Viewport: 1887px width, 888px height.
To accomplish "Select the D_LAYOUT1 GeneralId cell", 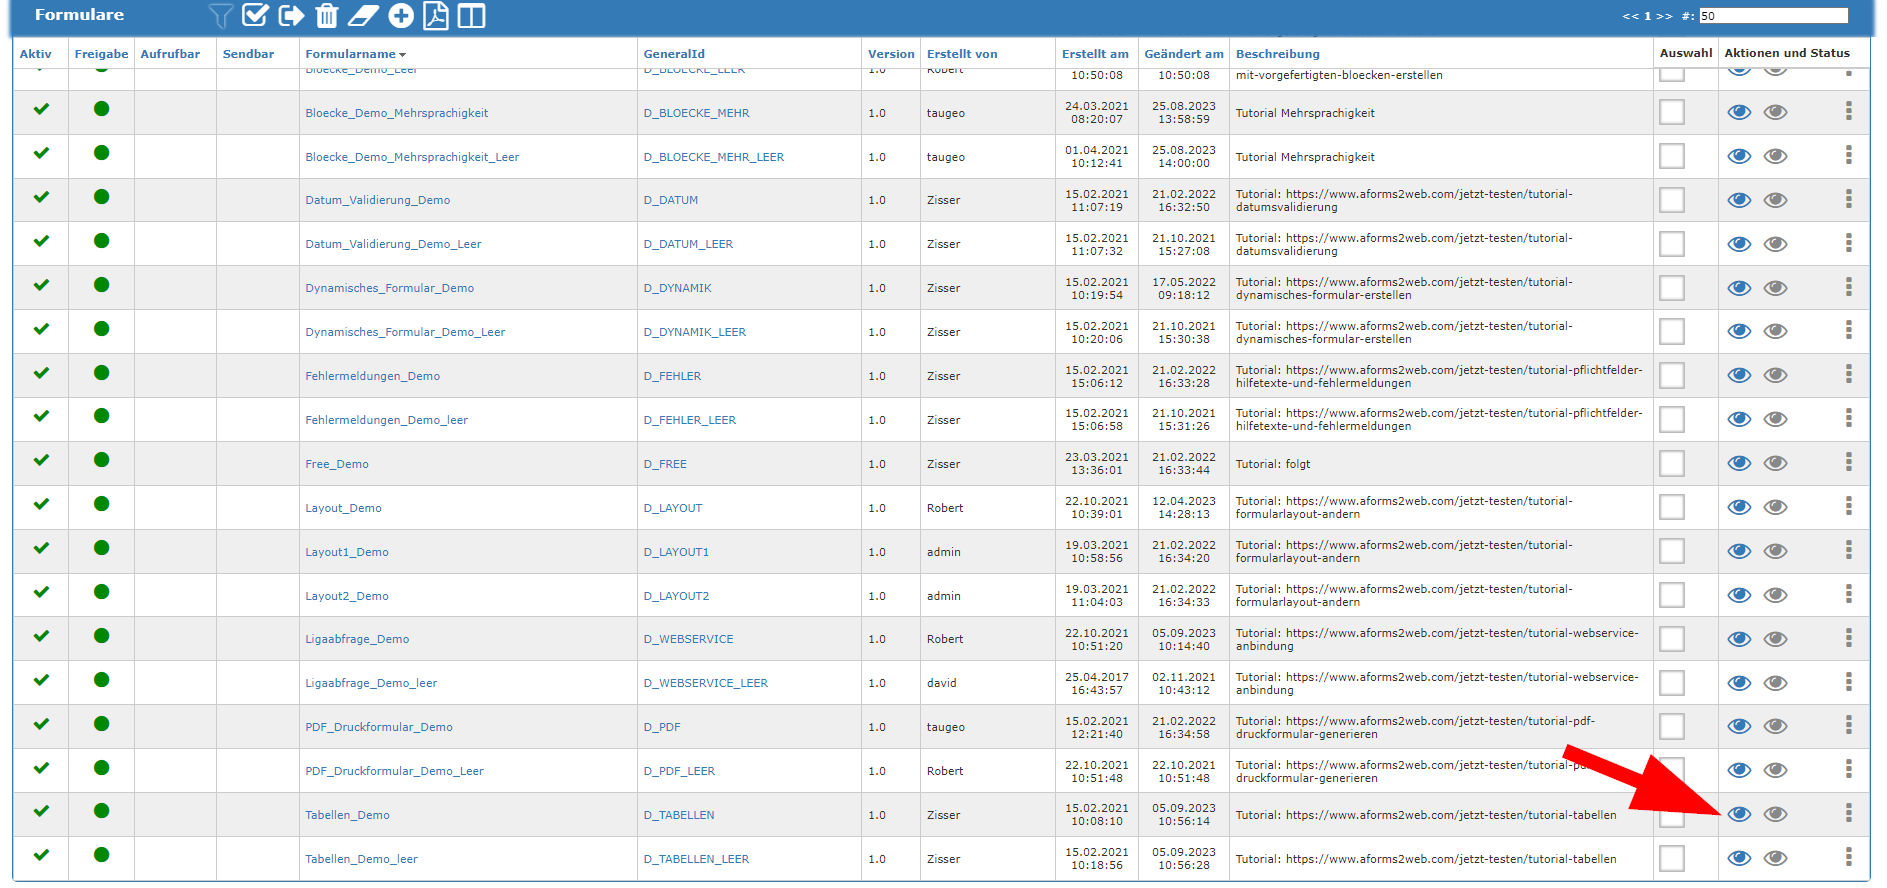I will 676,552.
